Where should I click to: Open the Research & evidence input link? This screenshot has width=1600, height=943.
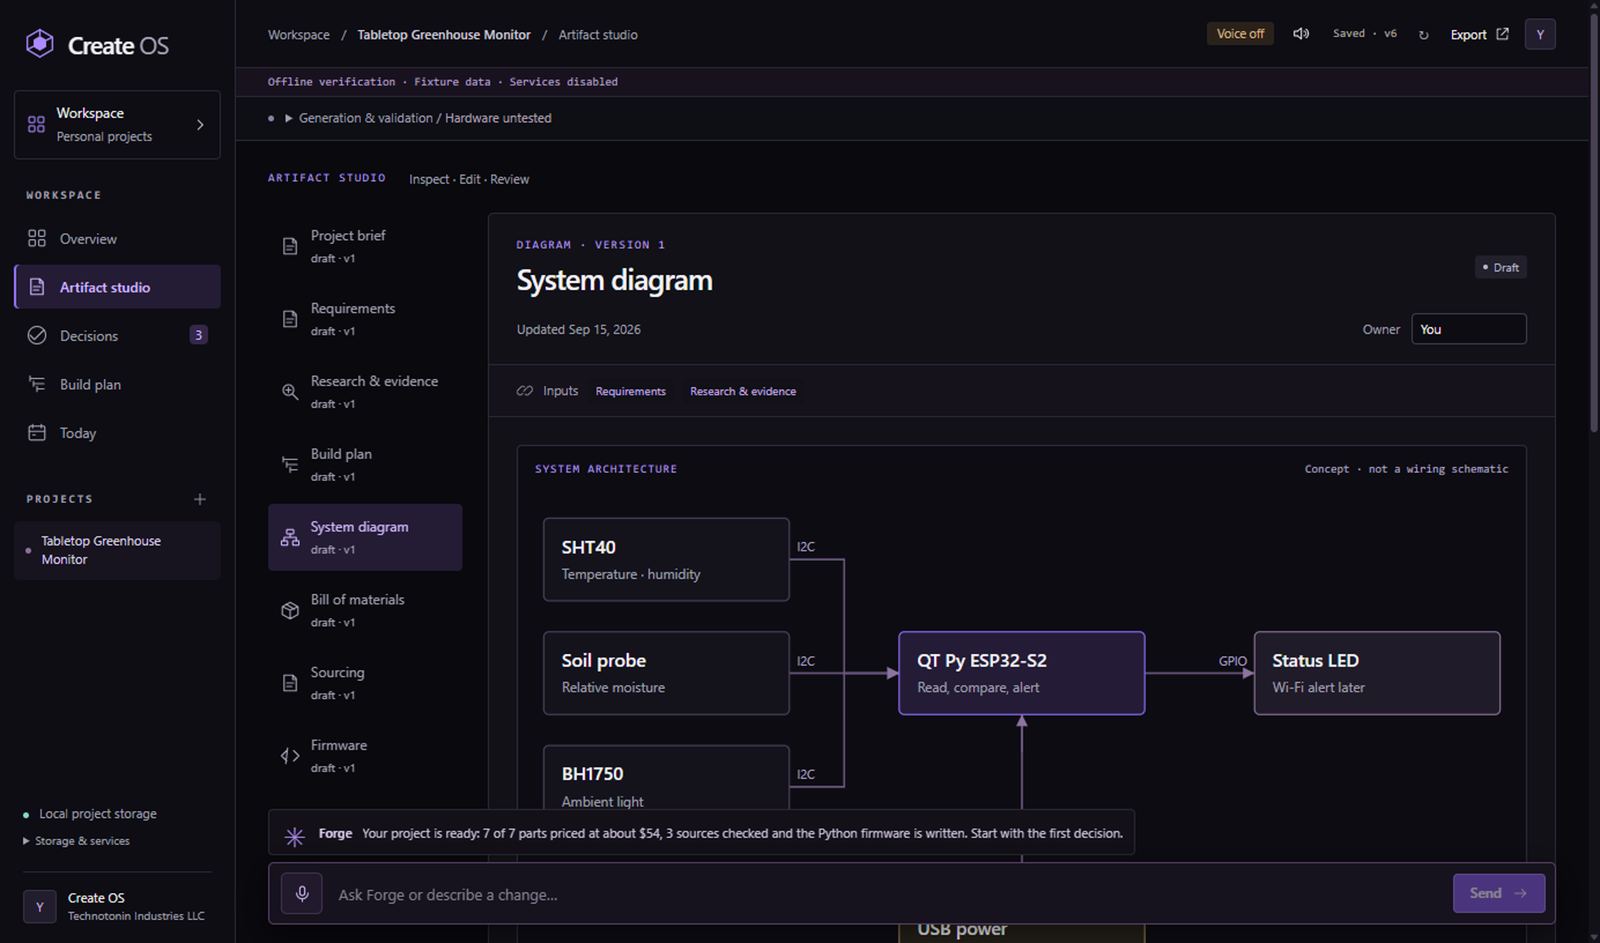(743, 391)
